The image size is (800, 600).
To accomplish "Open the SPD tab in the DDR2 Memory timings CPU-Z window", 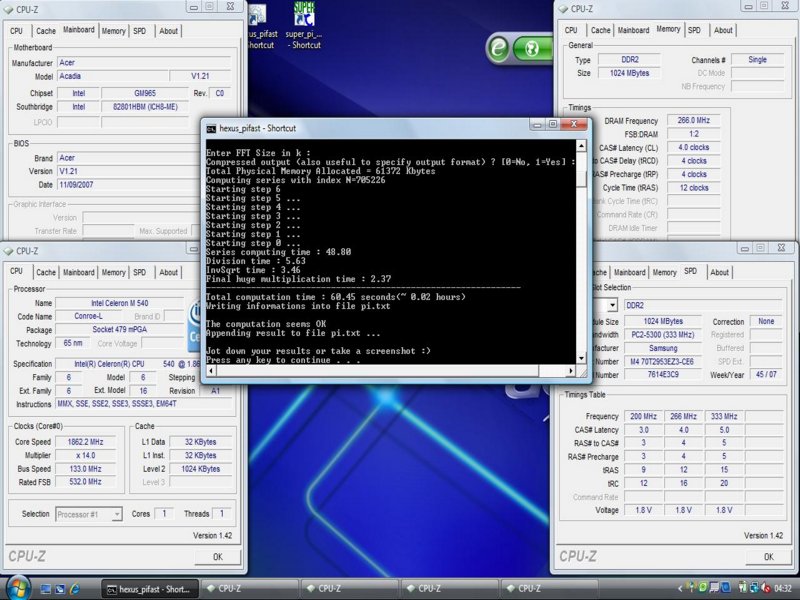I will click(694, 30).
